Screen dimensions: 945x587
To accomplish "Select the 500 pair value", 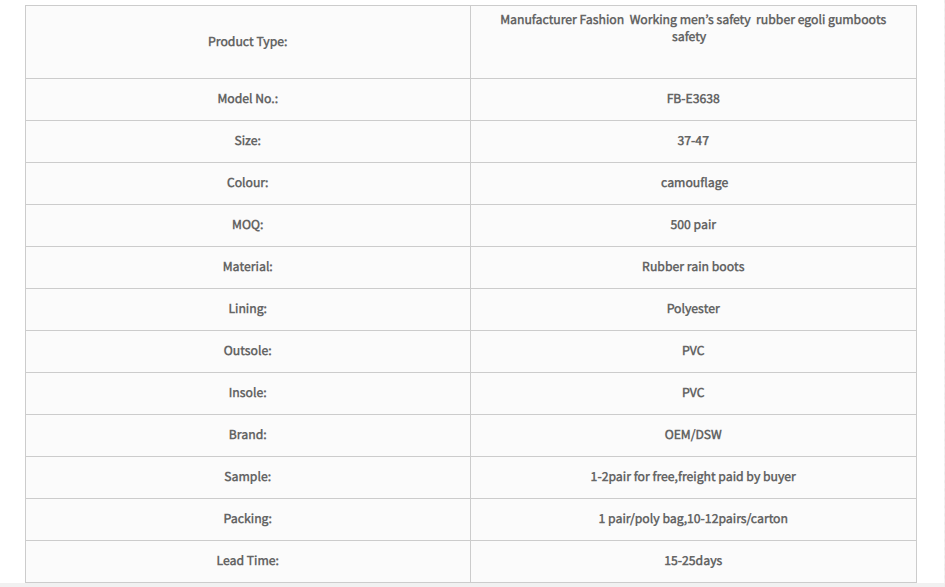I will (693, 225).
